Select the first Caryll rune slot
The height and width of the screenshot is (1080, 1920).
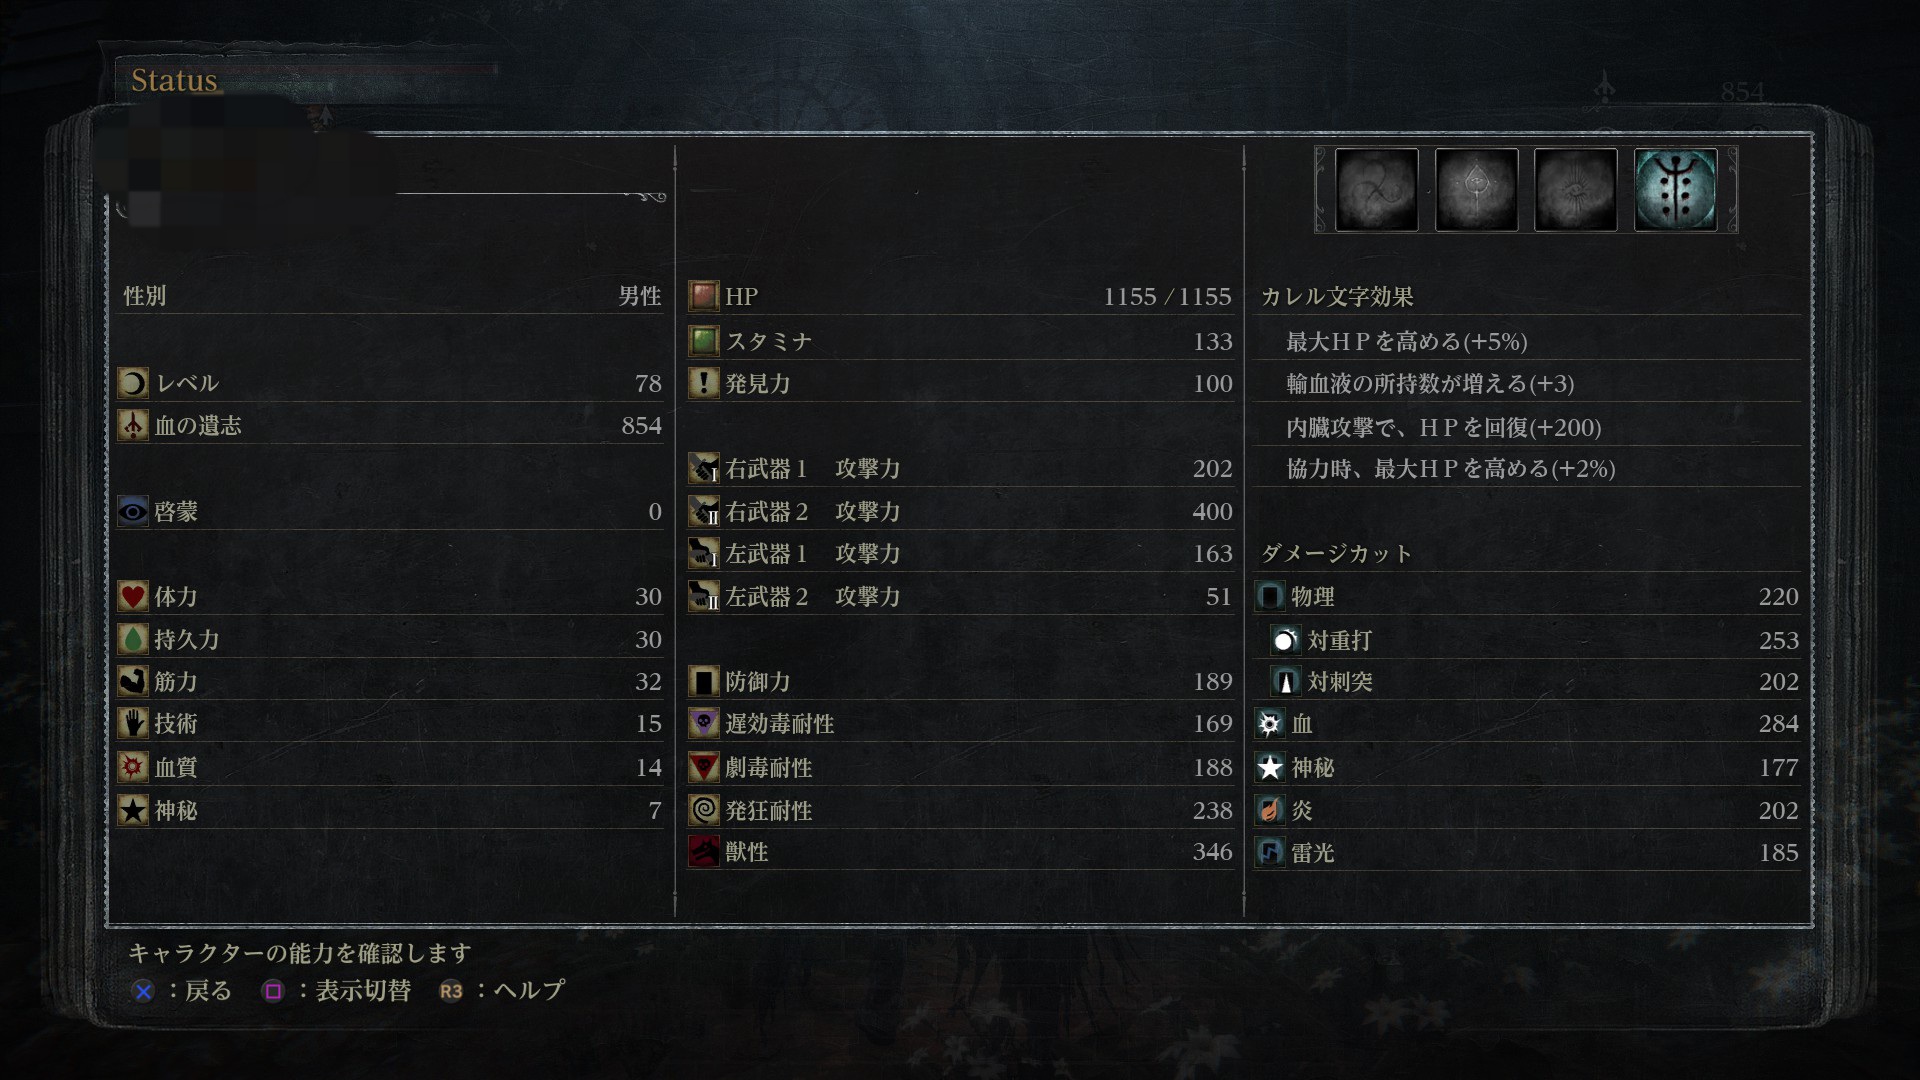[x=1376, y=189]
